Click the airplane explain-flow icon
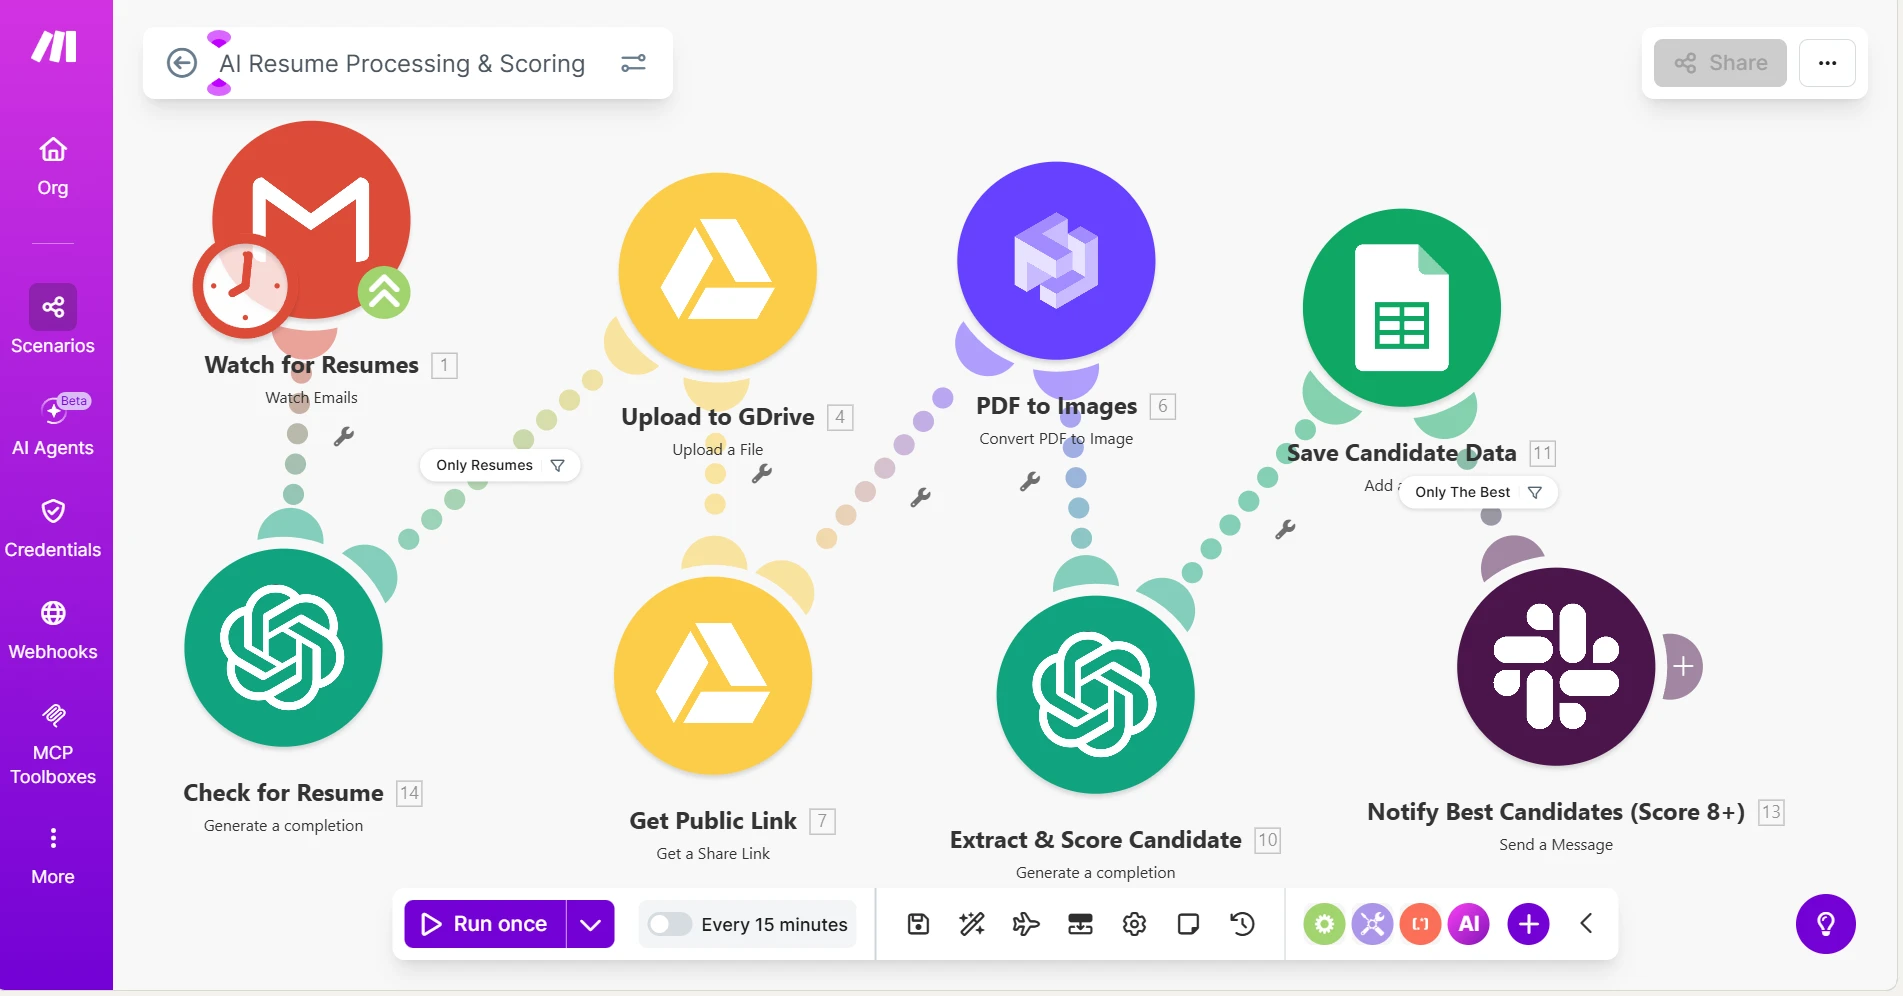The height and width of the screenshot is (996, 1903). [x=1026, y=924]
